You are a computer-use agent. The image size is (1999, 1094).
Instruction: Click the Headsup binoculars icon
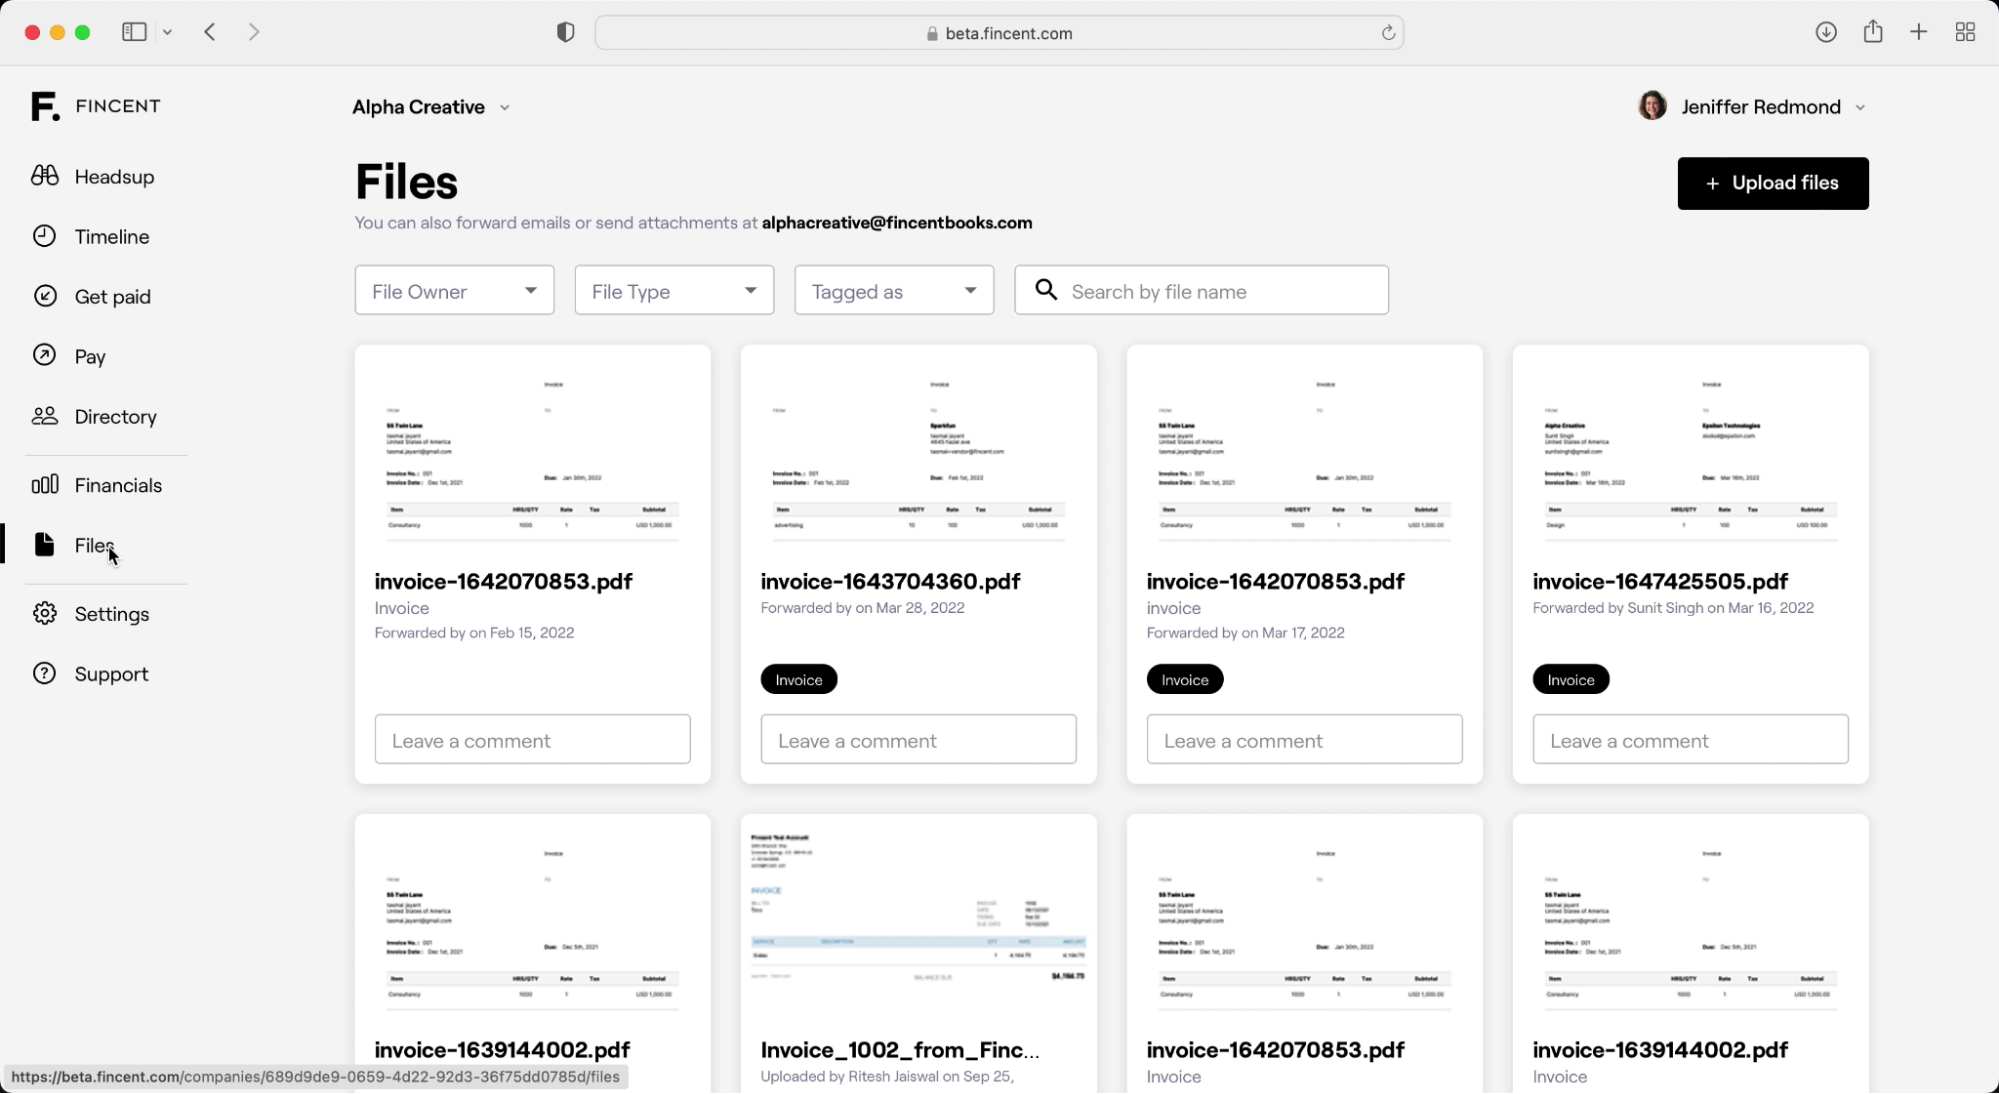45,176
